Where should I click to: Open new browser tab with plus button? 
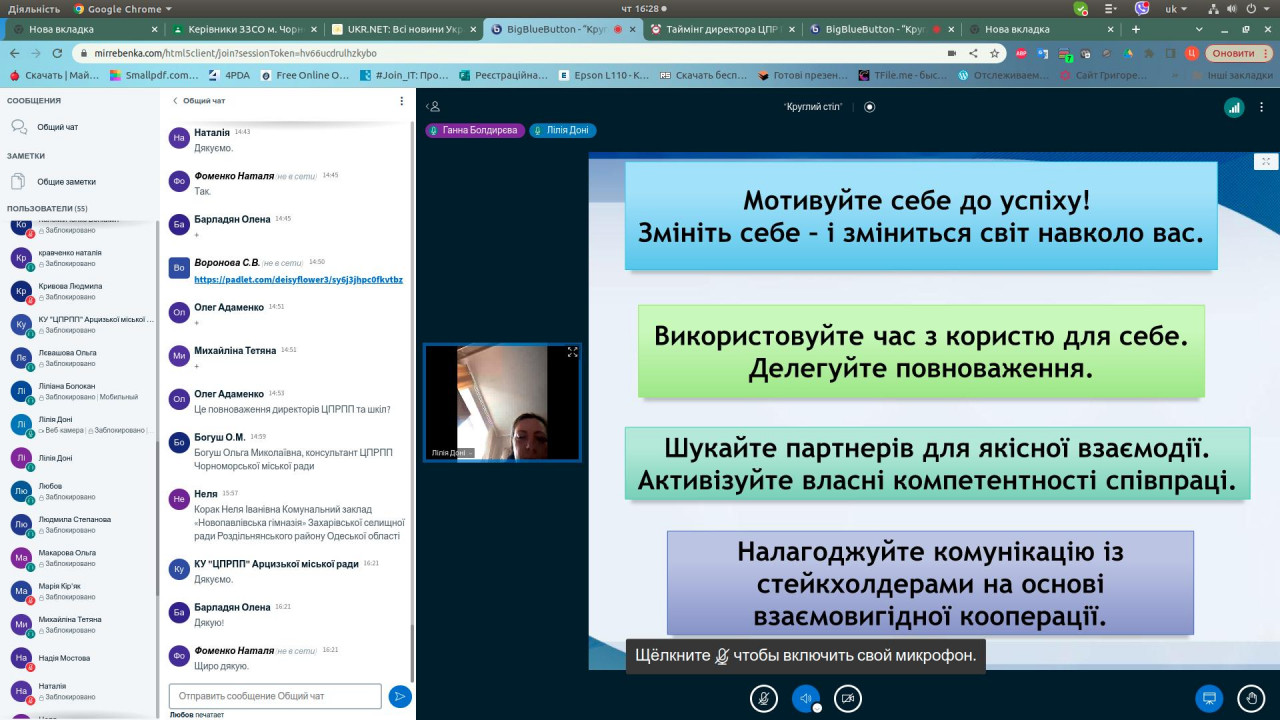tap(1135, 29)
